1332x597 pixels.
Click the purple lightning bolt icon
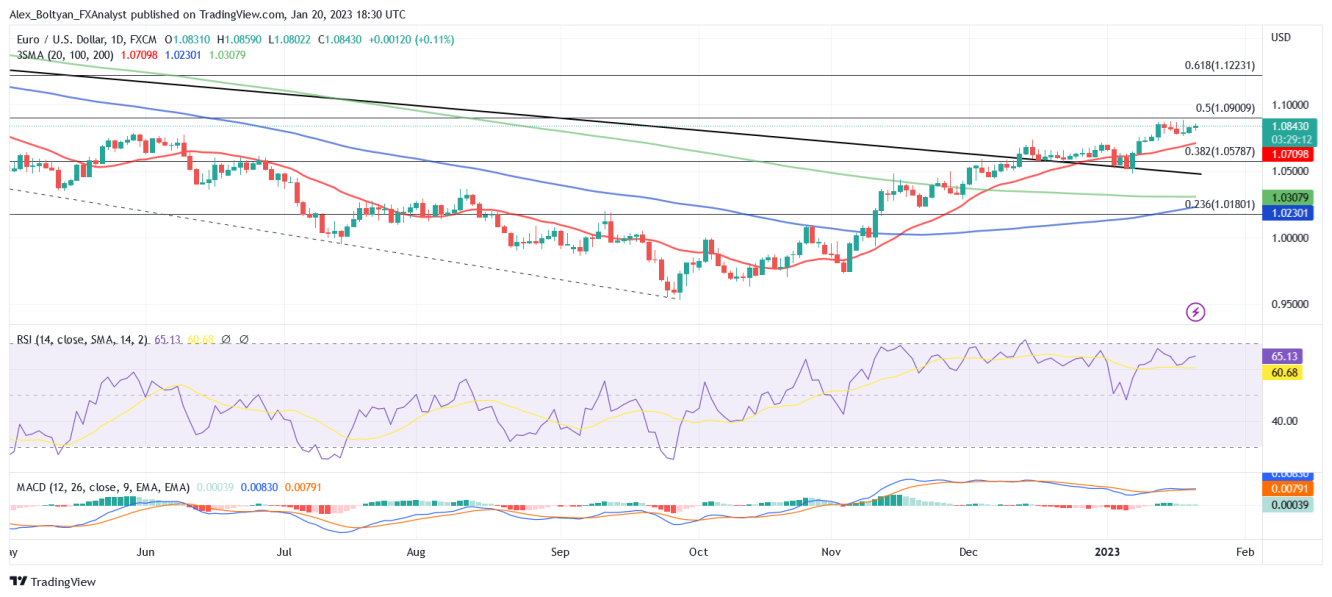point(1195,312)
